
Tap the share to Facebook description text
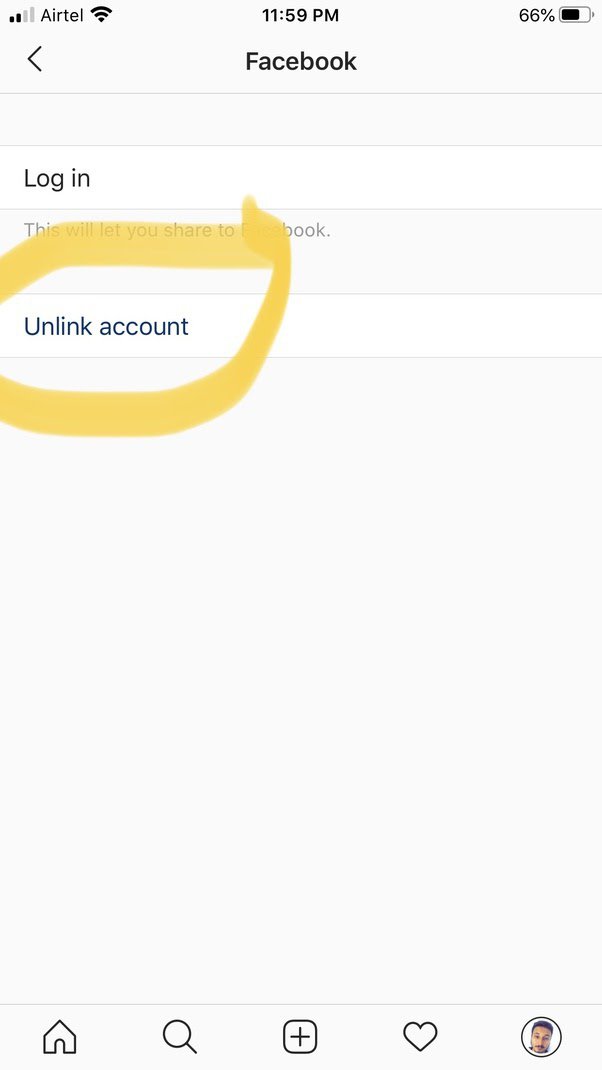click(x=177, y=230)
